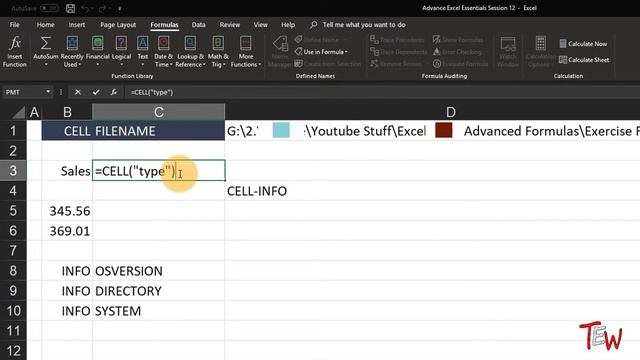Cancel the formula entry with X
Image resolution: width=640 pixels, height=360 pixels.
78,92
